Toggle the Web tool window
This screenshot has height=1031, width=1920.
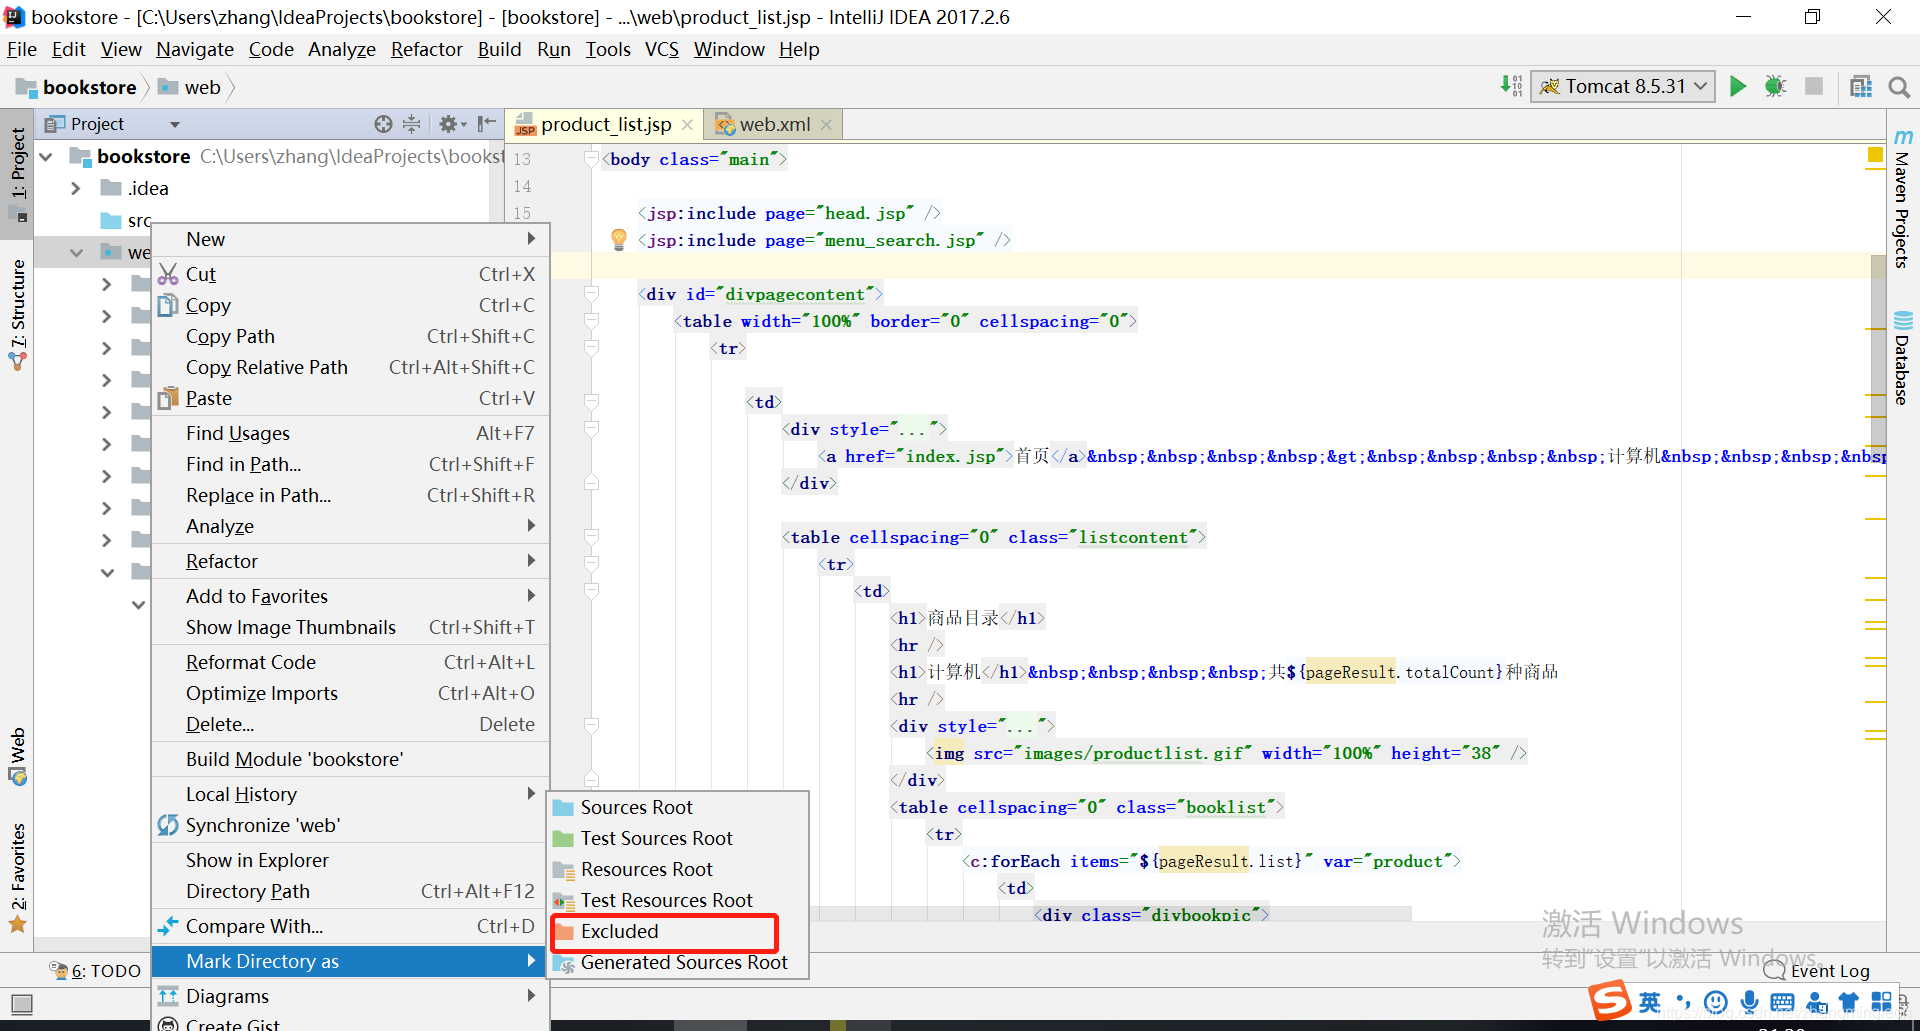pos(17,756)
